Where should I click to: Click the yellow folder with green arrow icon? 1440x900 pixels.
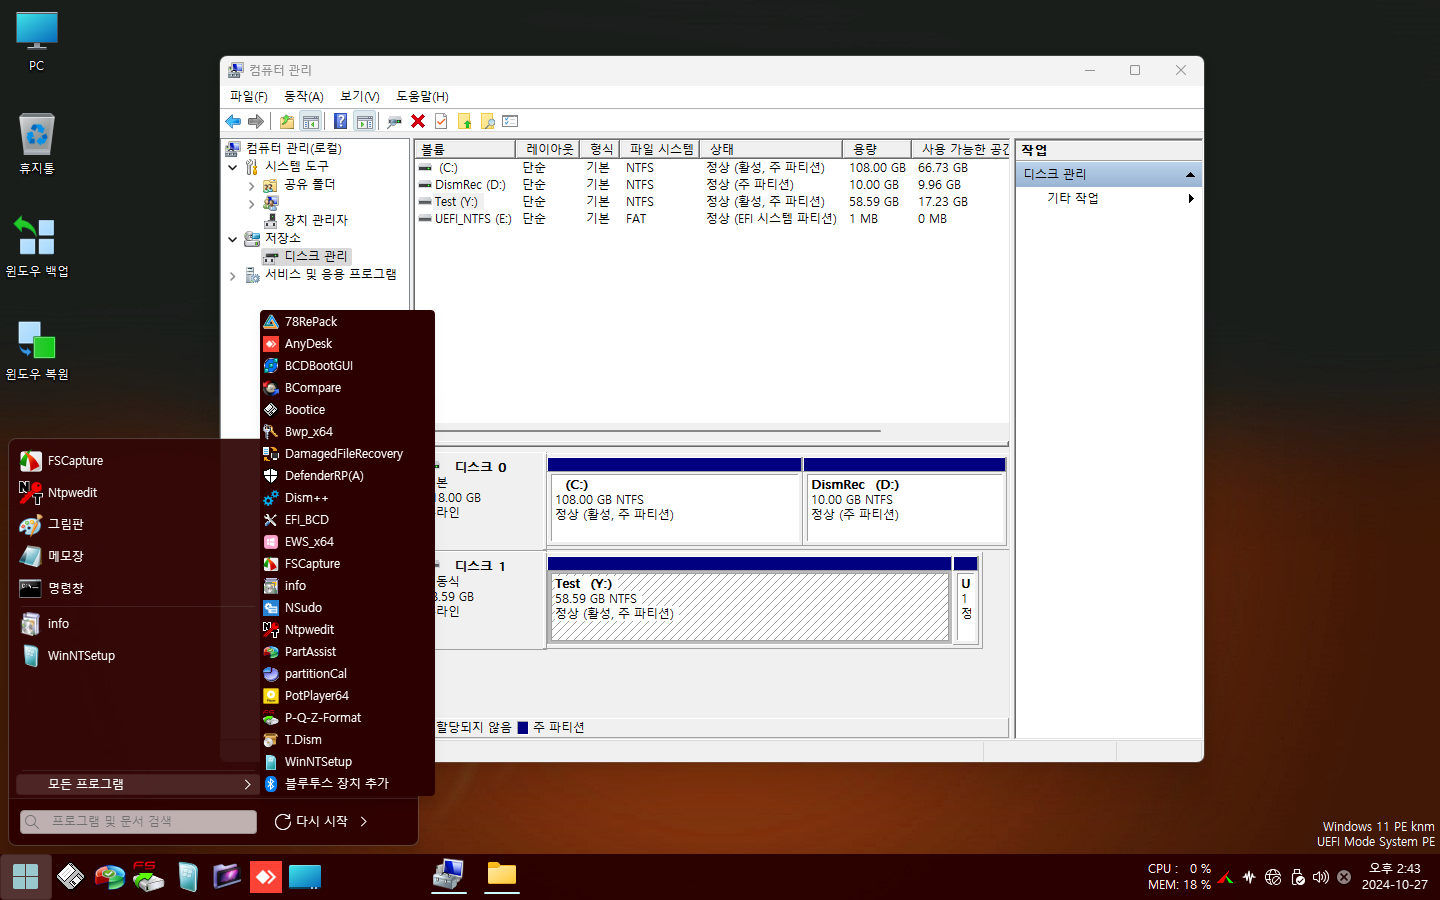point(464,121)
